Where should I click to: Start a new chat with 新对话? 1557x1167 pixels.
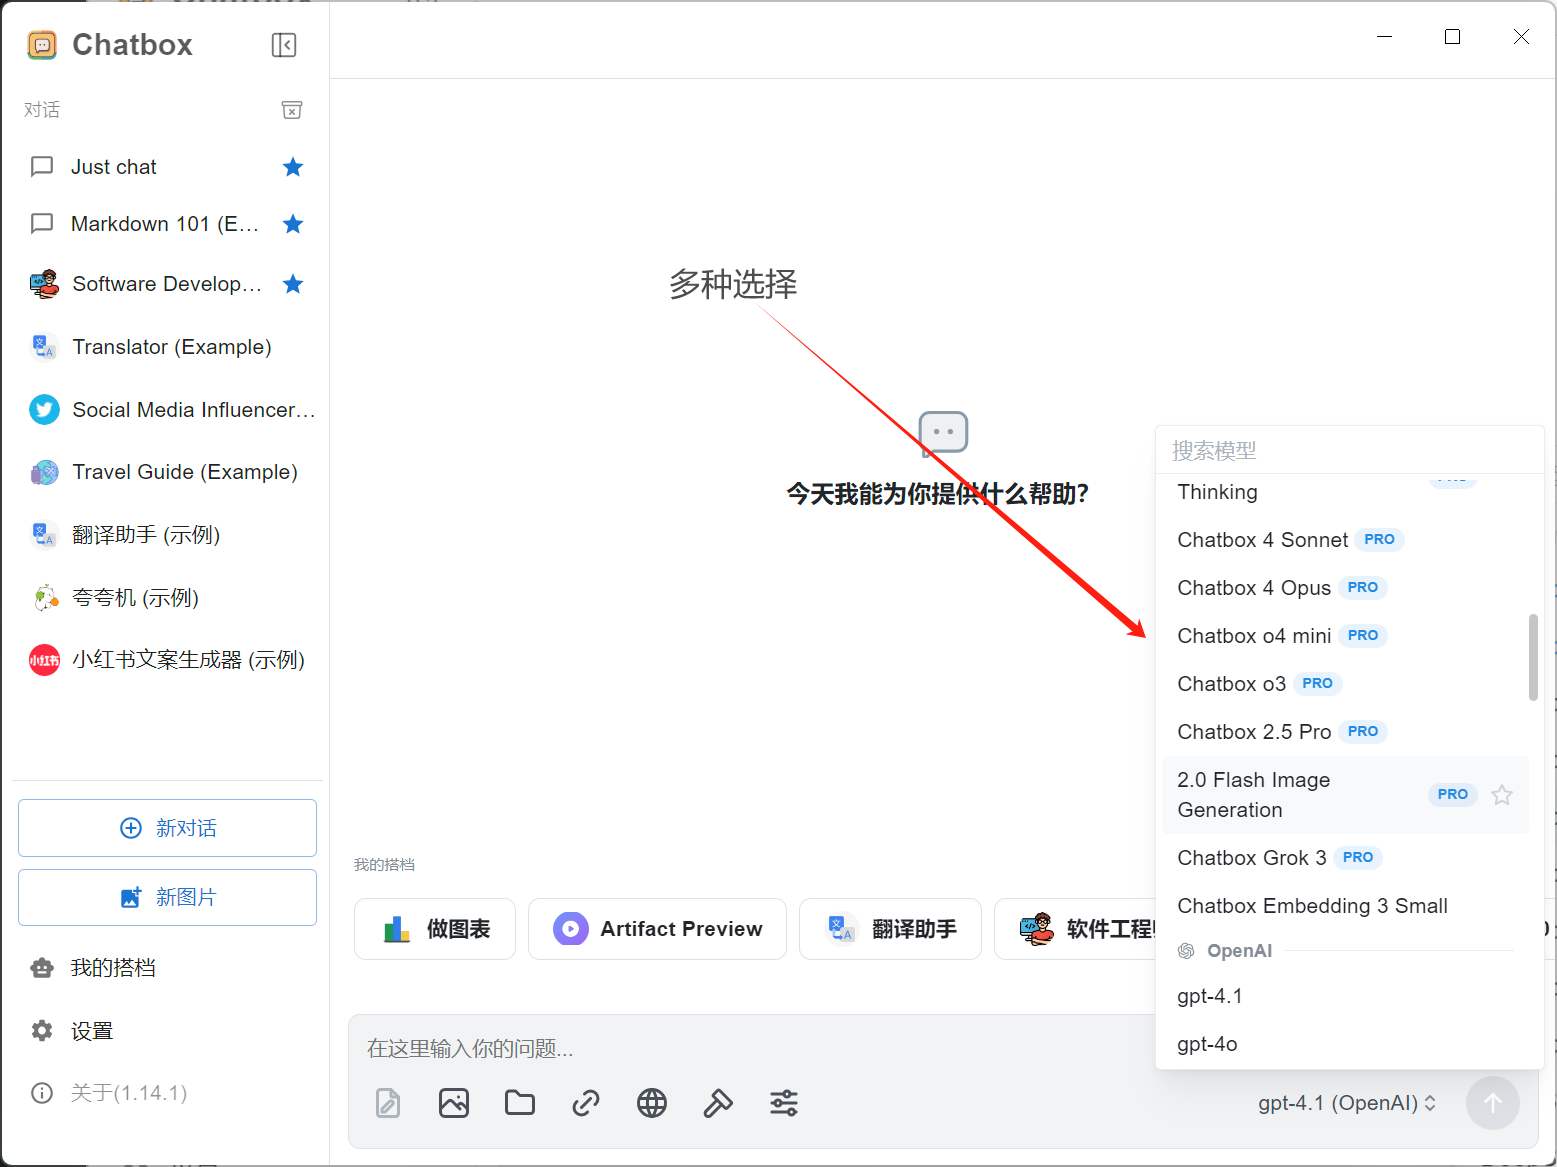tap(167, 828)
